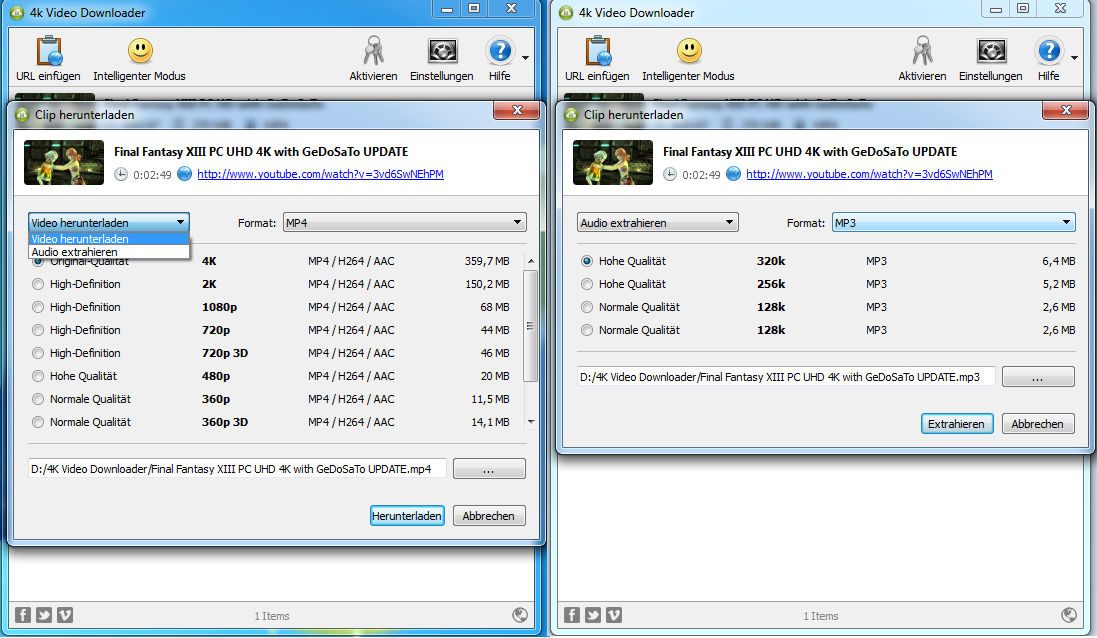Screen dimensions: 1097x638
Task: Click URL einfügen icon in left window
Action: [x=49, y=51]
